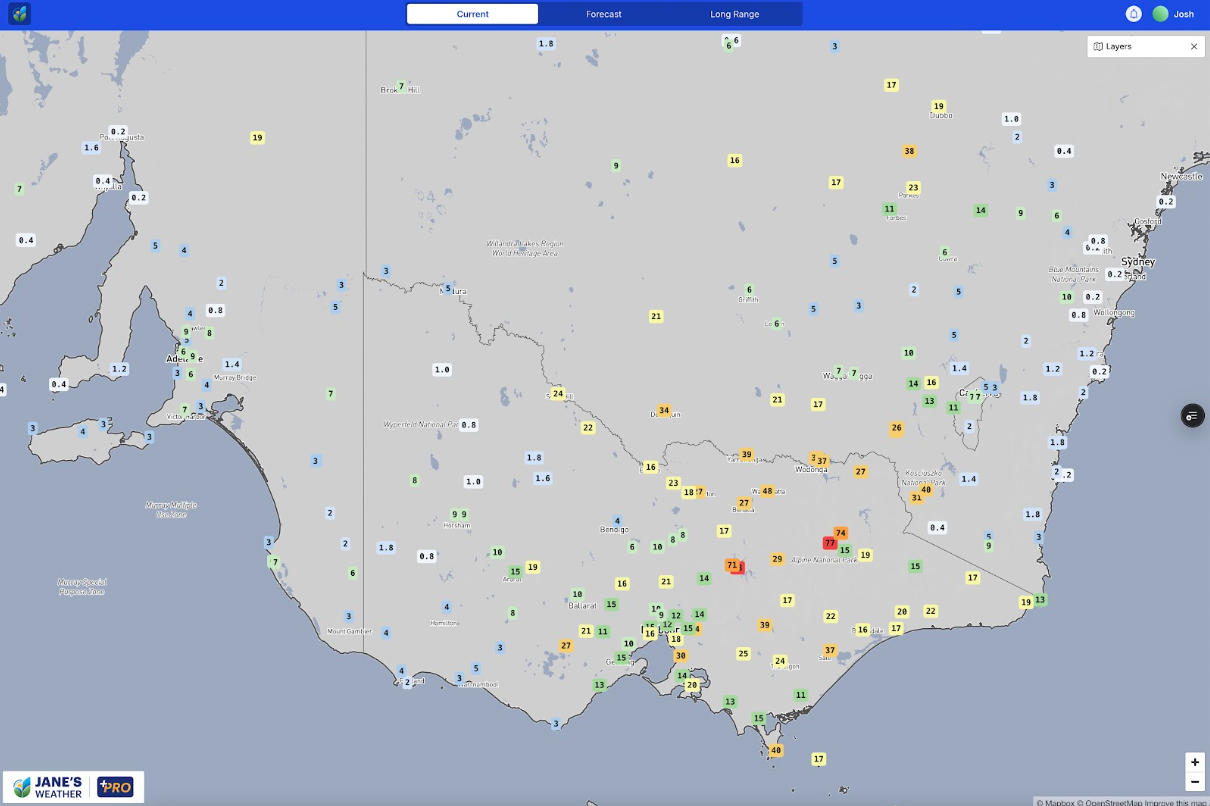
Task: Click the Blue Mountains National Park label
Action: (1073, 273)
